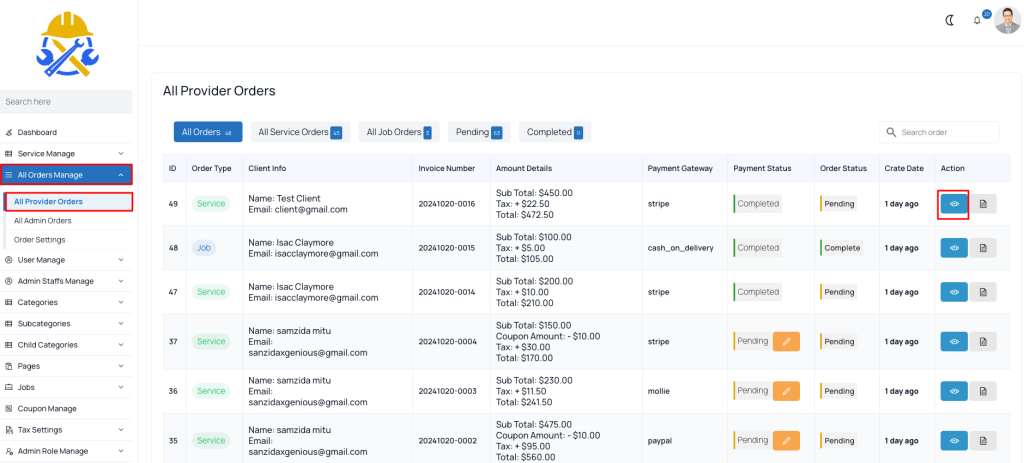Expand Categories menu
This screenshot has width=1024, height=463.
[66, 302]
